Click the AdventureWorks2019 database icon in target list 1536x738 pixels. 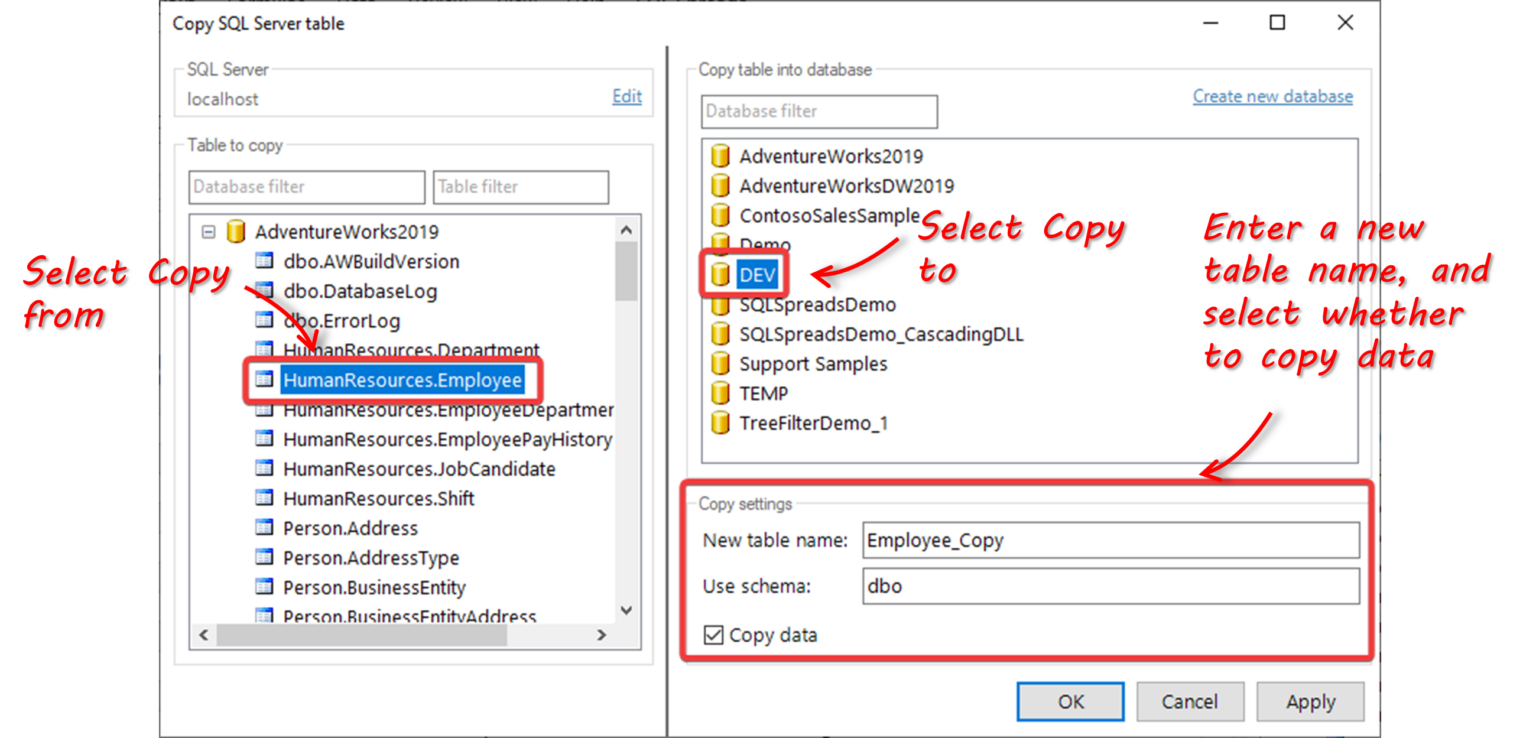(720, 156)
